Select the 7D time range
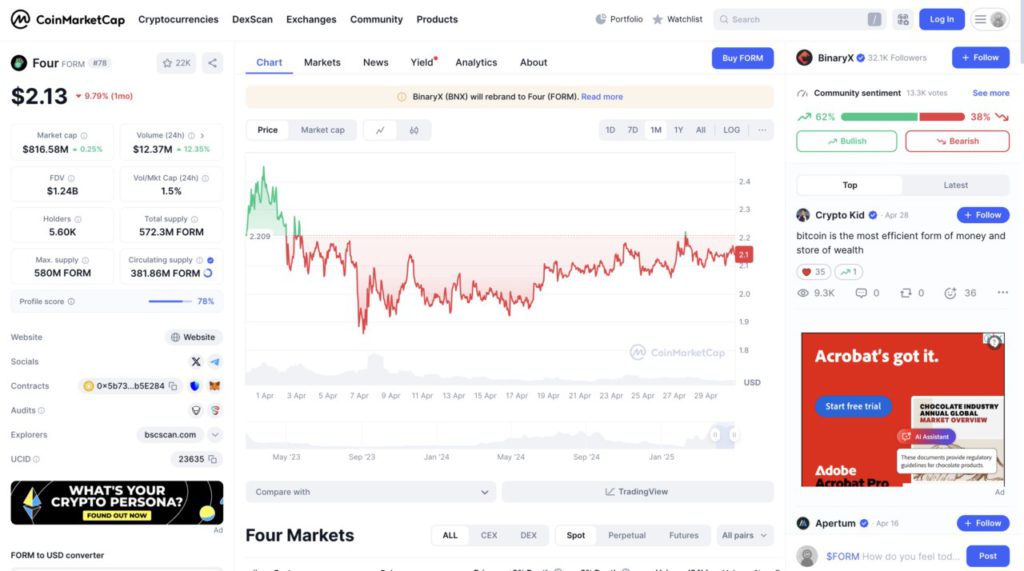 click(632, 130)
